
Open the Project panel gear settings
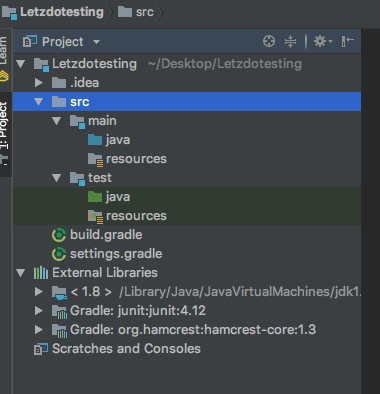(x=323, y=41)
